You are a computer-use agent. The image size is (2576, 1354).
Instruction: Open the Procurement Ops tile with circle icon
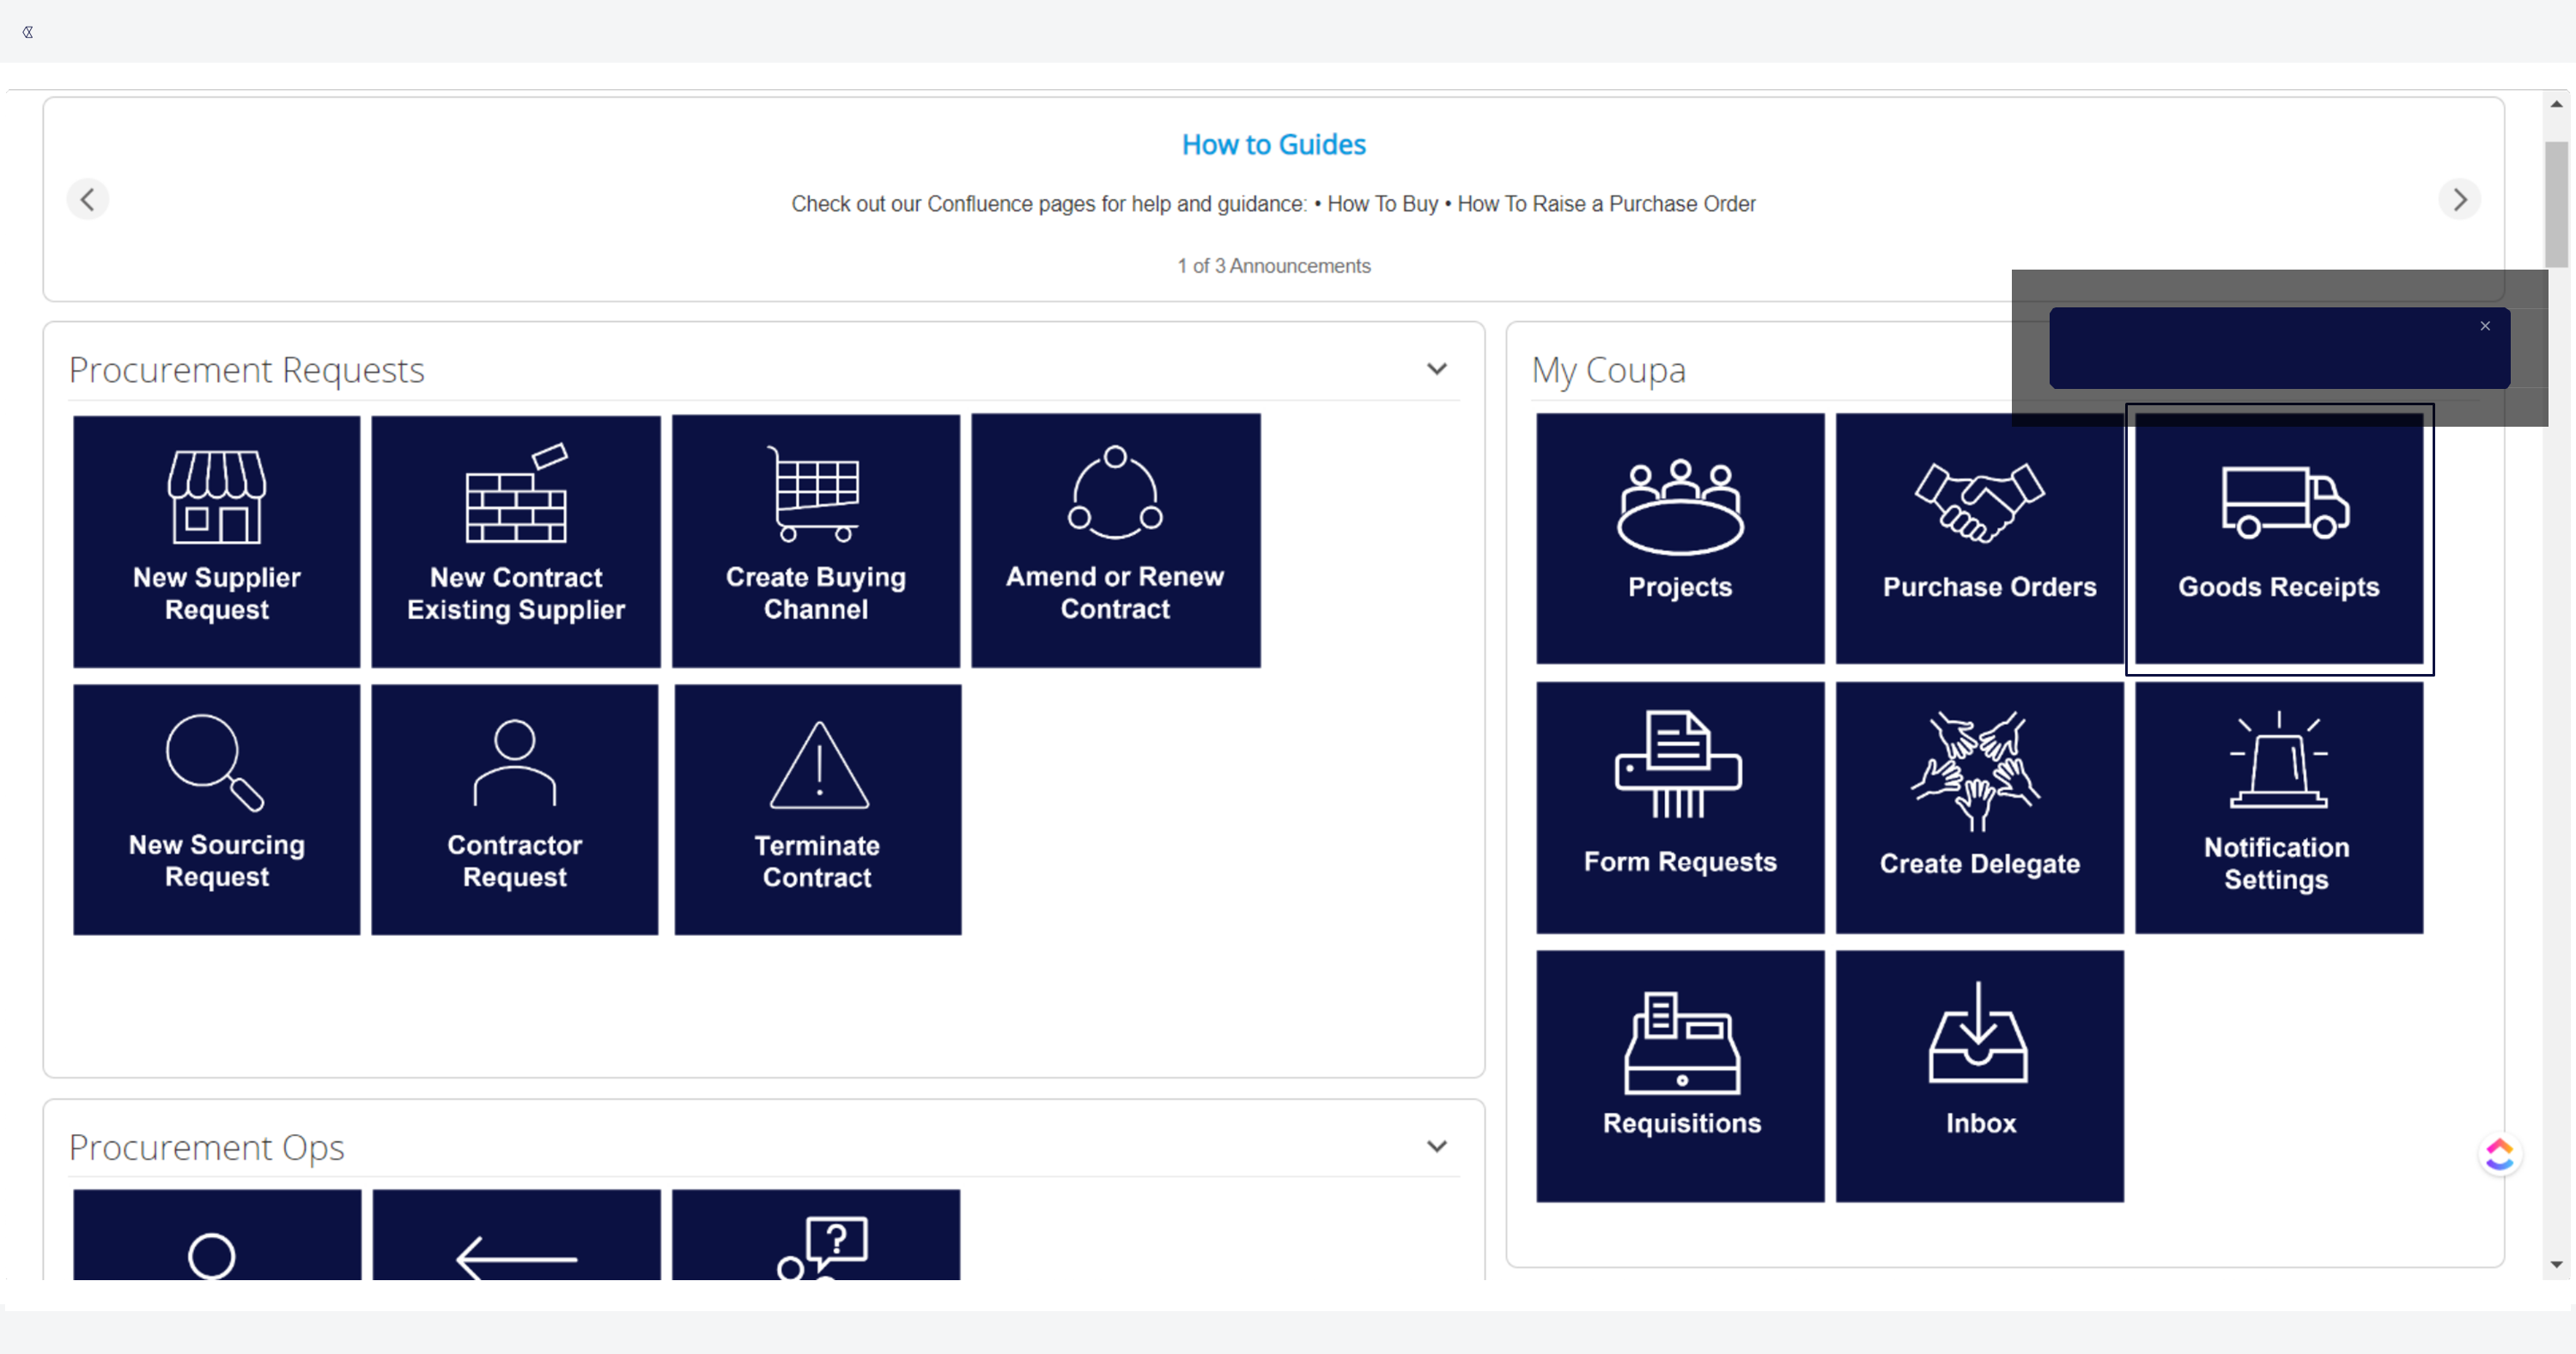[x=217, y=1235]
